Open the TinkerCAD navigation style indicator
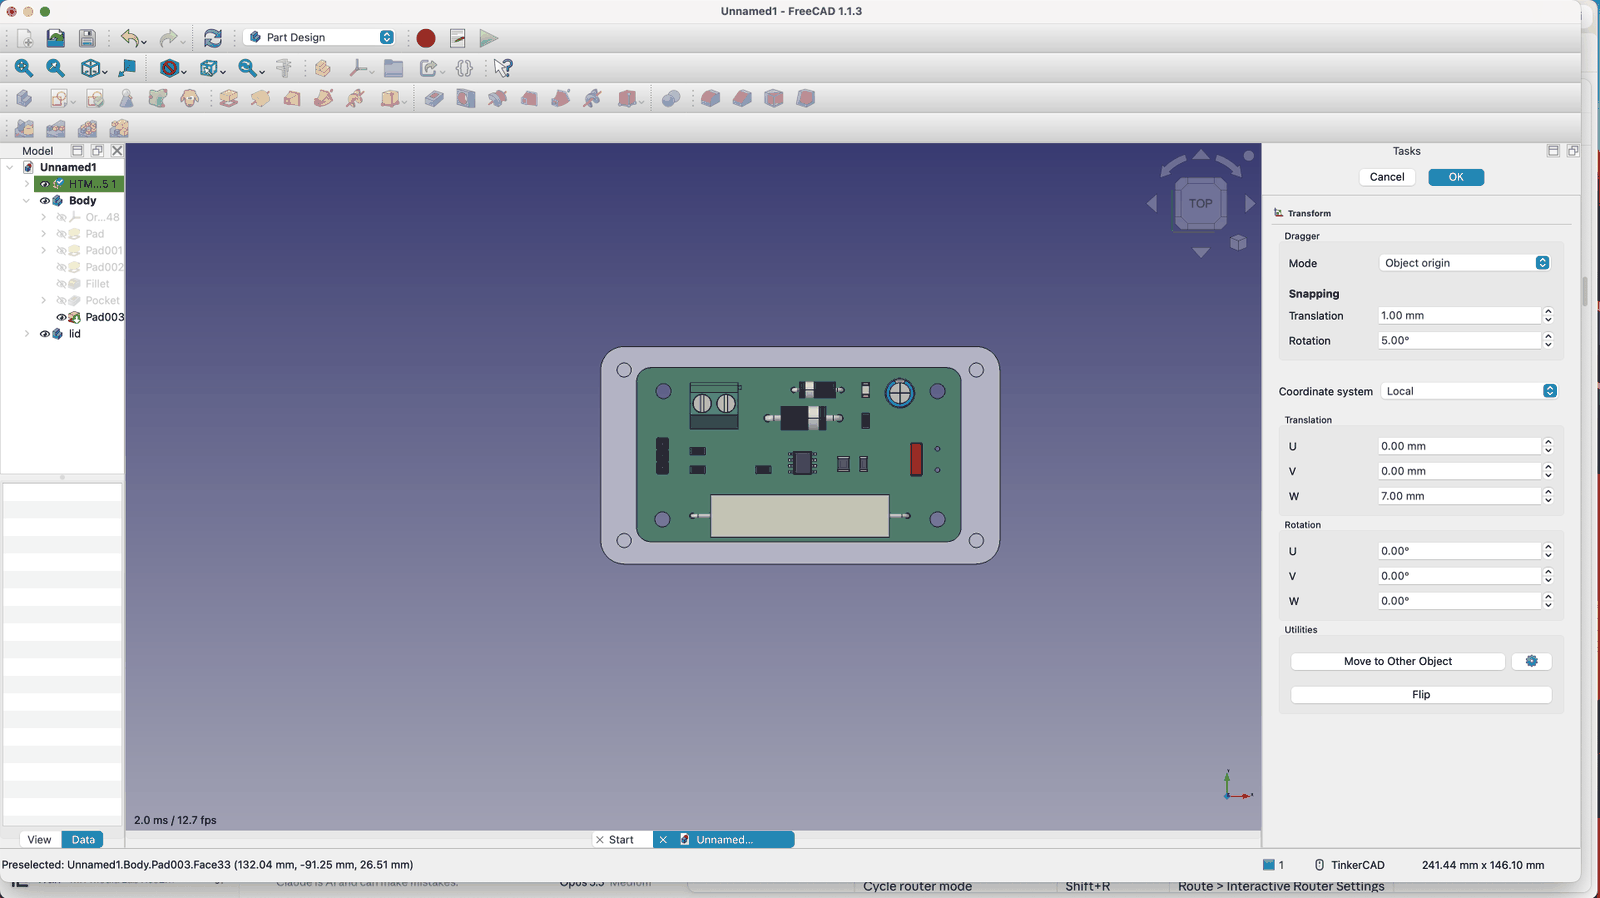This screenshot has width=1600, height=898. (1349, 865)
